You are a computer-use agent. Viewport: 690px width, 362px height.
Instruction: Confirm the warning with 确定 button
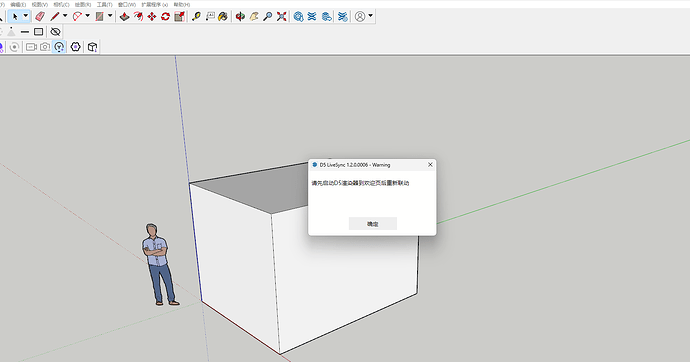(x=373, y=223)
